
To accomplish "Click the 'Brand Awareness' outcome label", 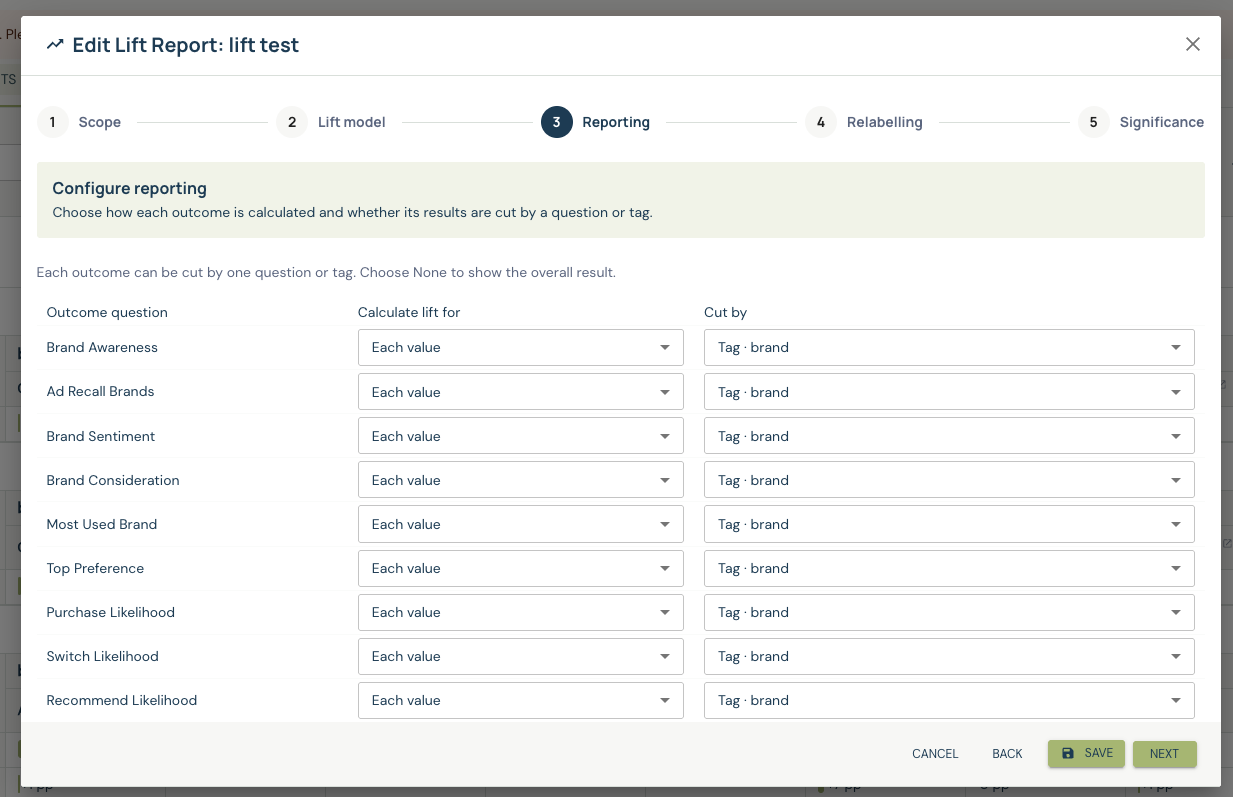I will coord(102,347).
